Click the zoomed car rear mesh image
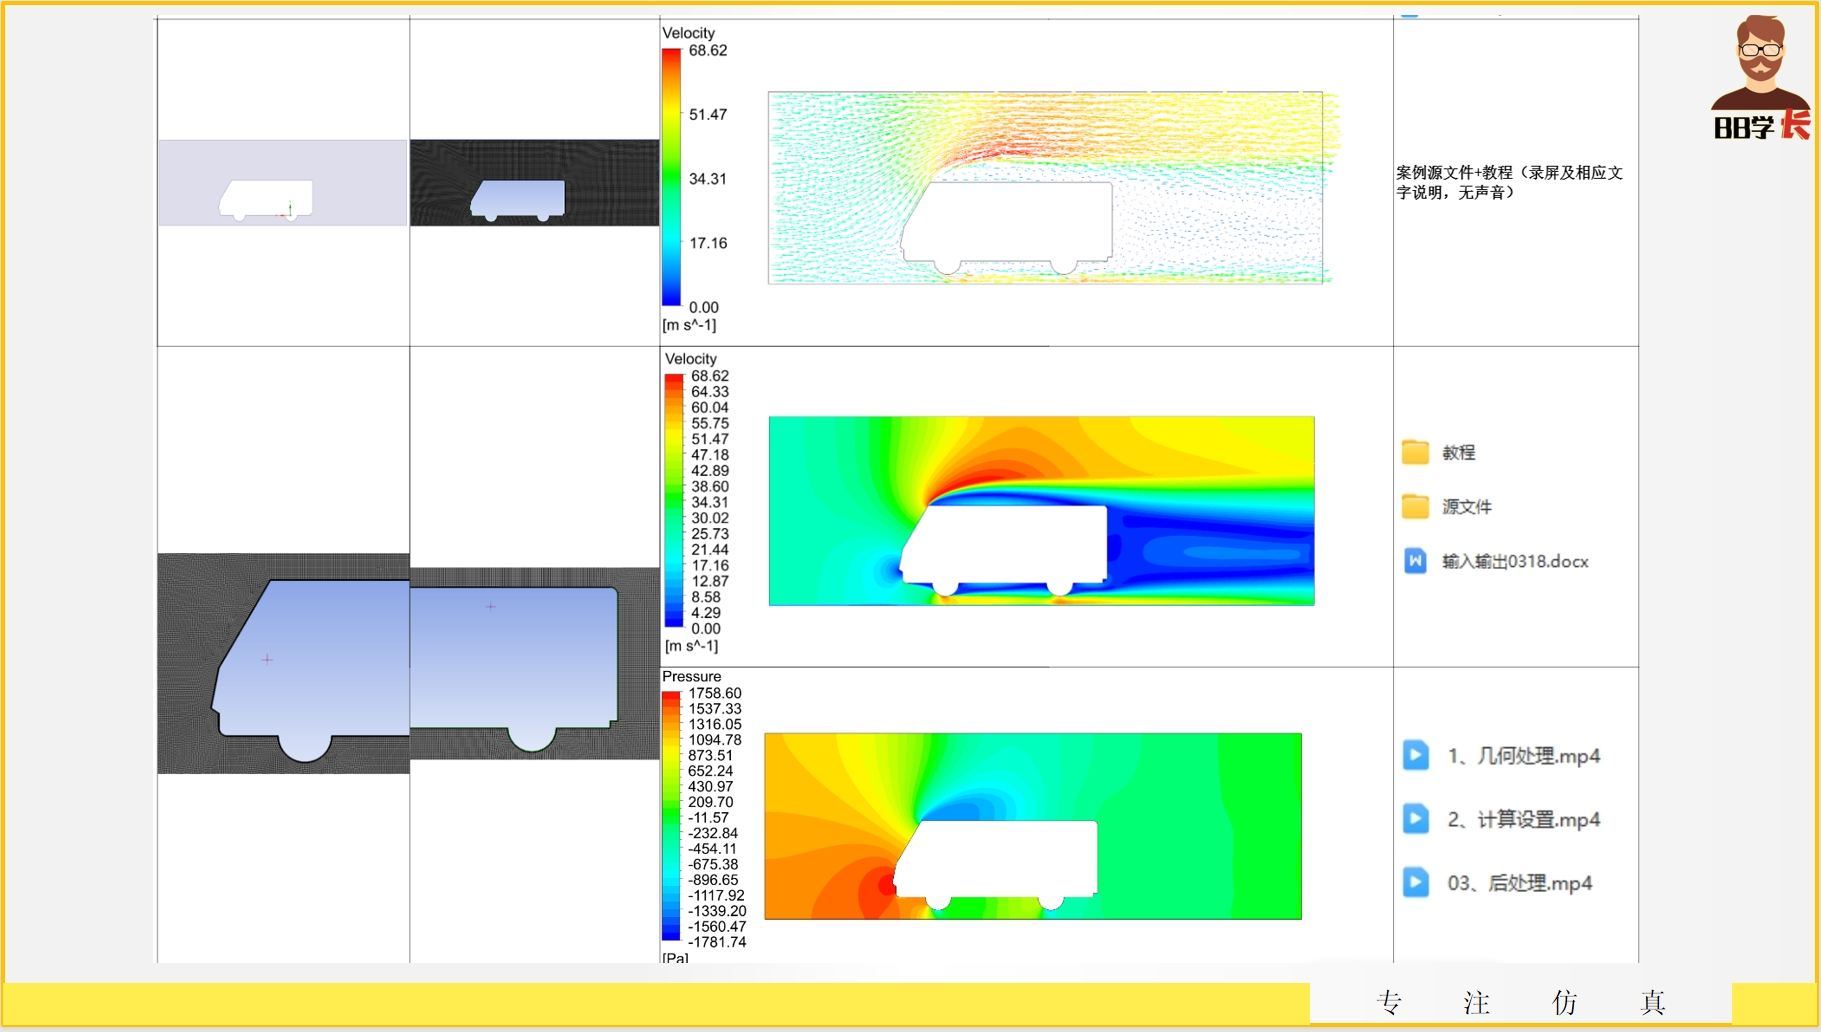Image resolution: width=1821 pixels, height=1032 pixels. (x=534, y=663)
